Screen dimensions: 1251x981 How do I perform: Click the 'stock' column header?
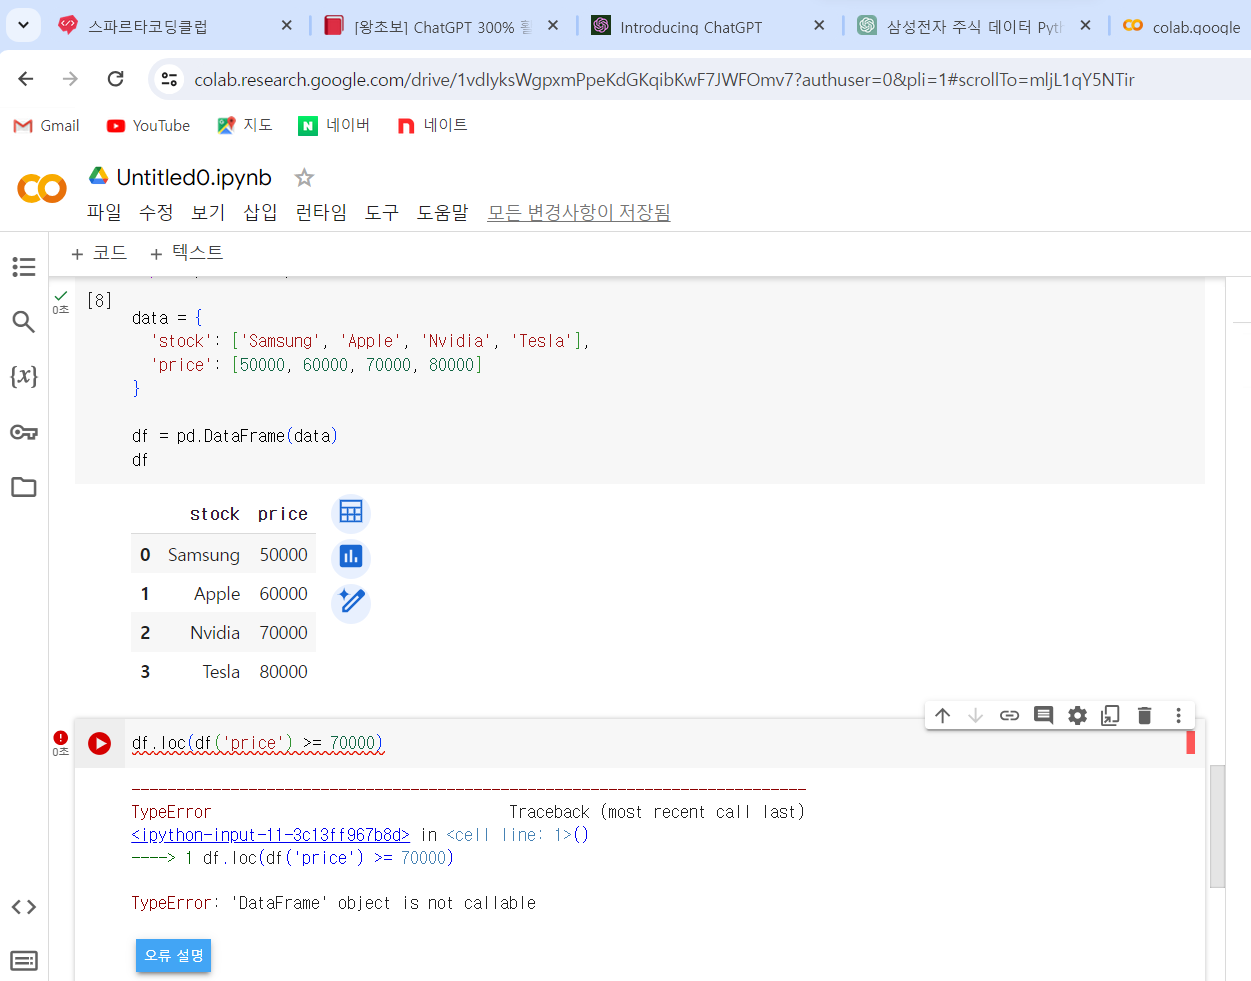tap(214, 514)
